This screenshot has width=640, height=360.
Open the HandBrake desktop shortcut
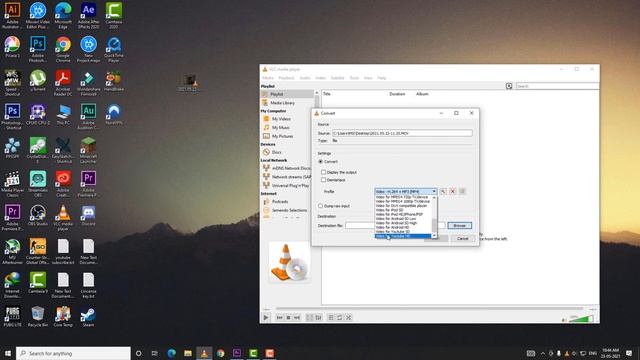tap(113, 80)
